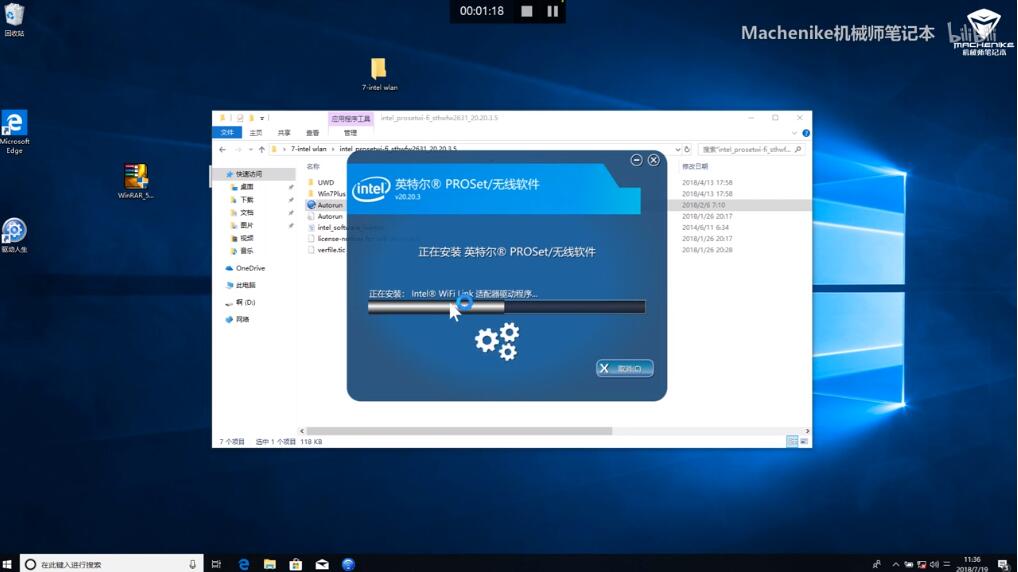The height and width of the screenshot is (572, 1018).
Task: Select OneDrive in navigation pane
Action: [x=250, y=268]
